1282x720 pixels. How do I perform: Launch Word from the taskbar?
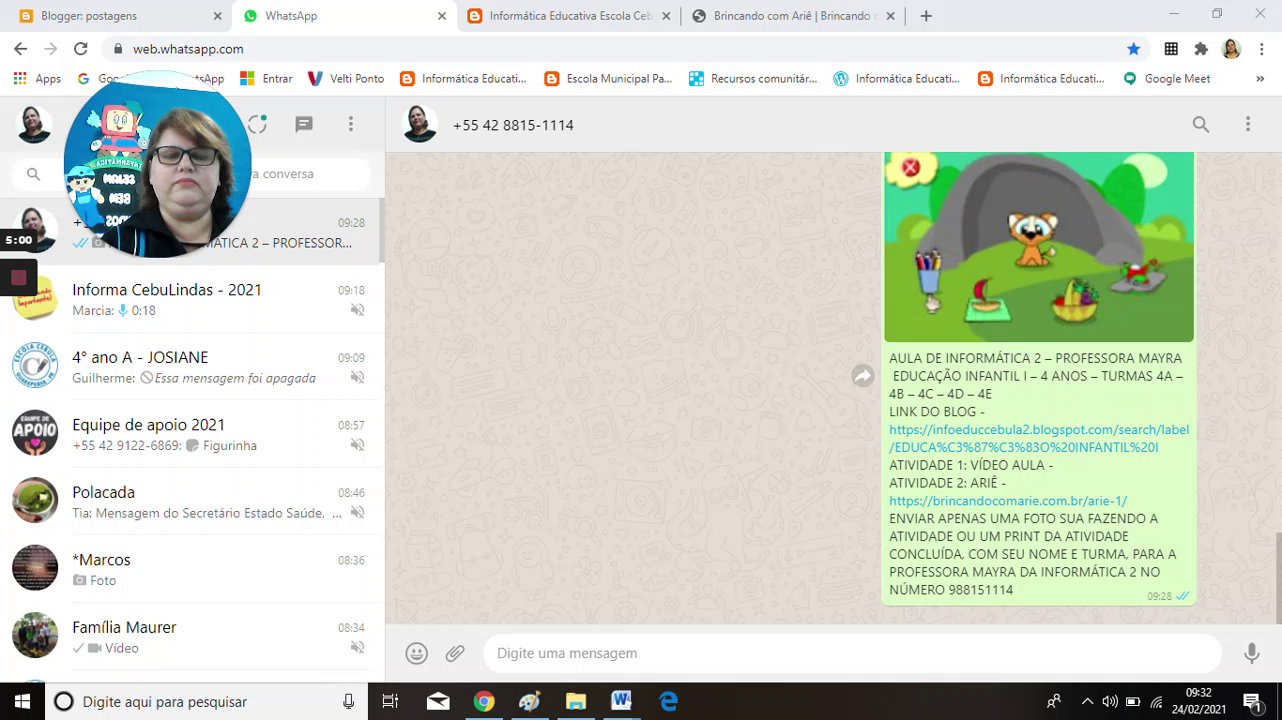(621, 701)
